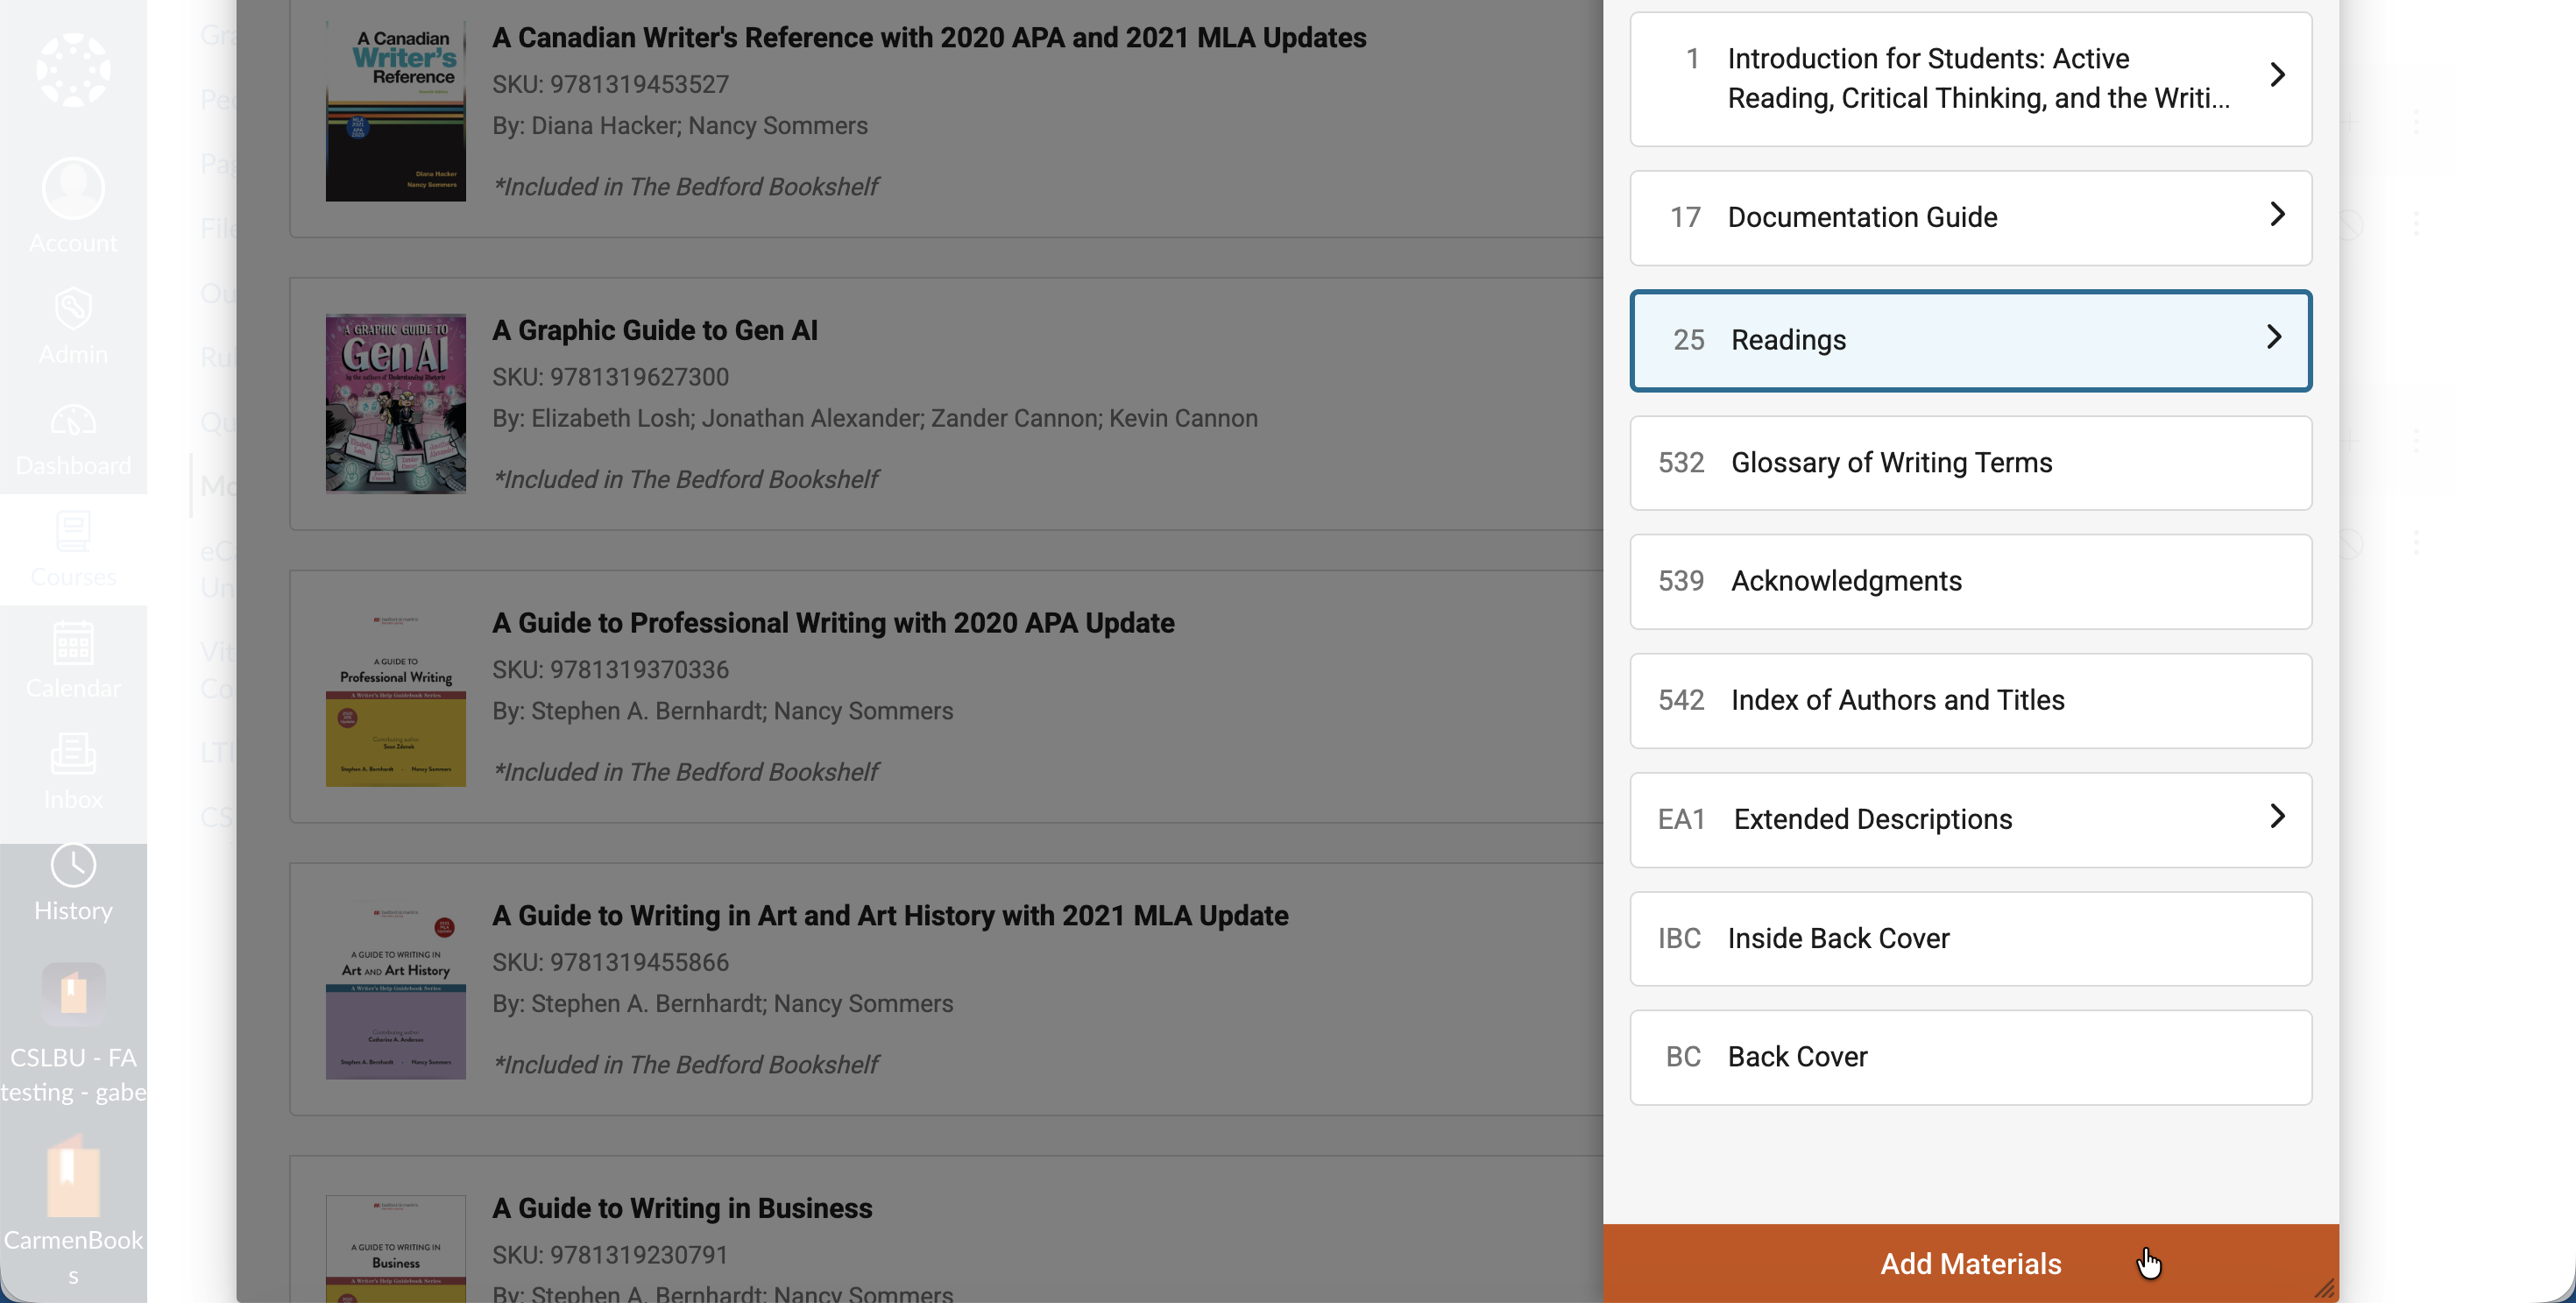Open A Guide to Writing in Business title
This screenshot has height=1303, width=2576.
pos(682,1209)
